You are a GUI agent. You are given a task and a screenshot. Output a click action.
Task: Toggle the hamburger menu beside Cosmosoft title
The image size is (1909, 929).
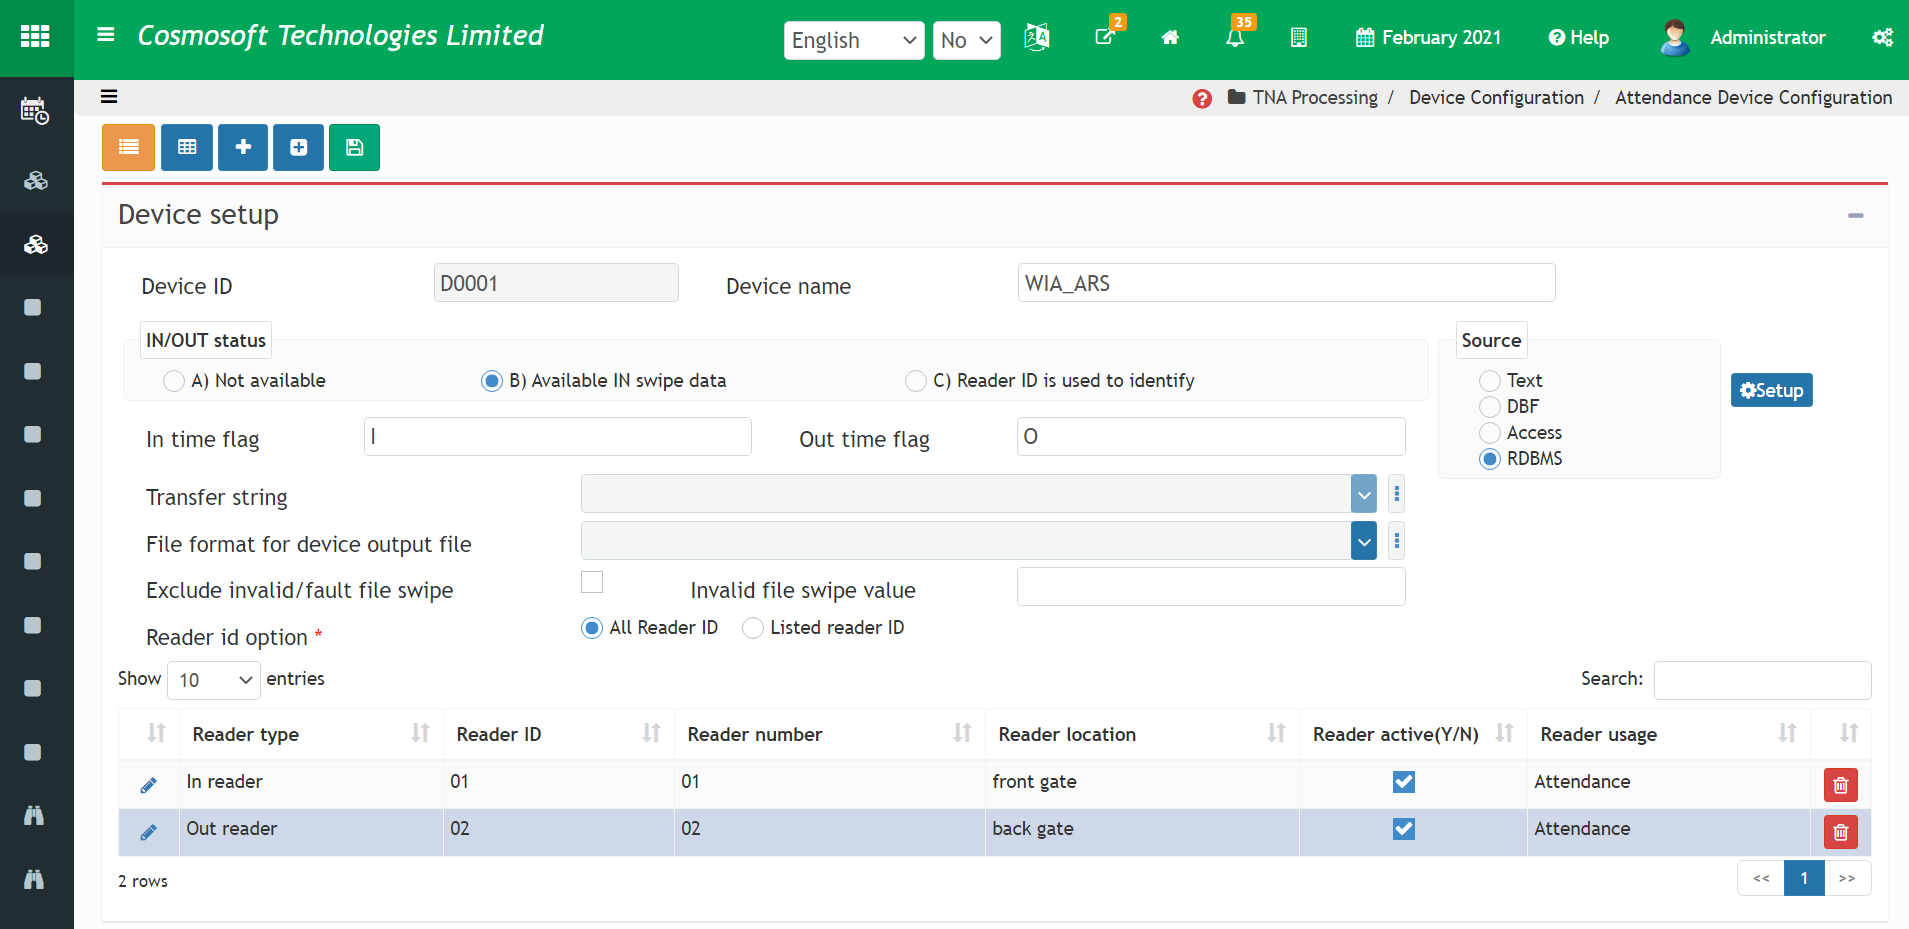pos(105,35)
